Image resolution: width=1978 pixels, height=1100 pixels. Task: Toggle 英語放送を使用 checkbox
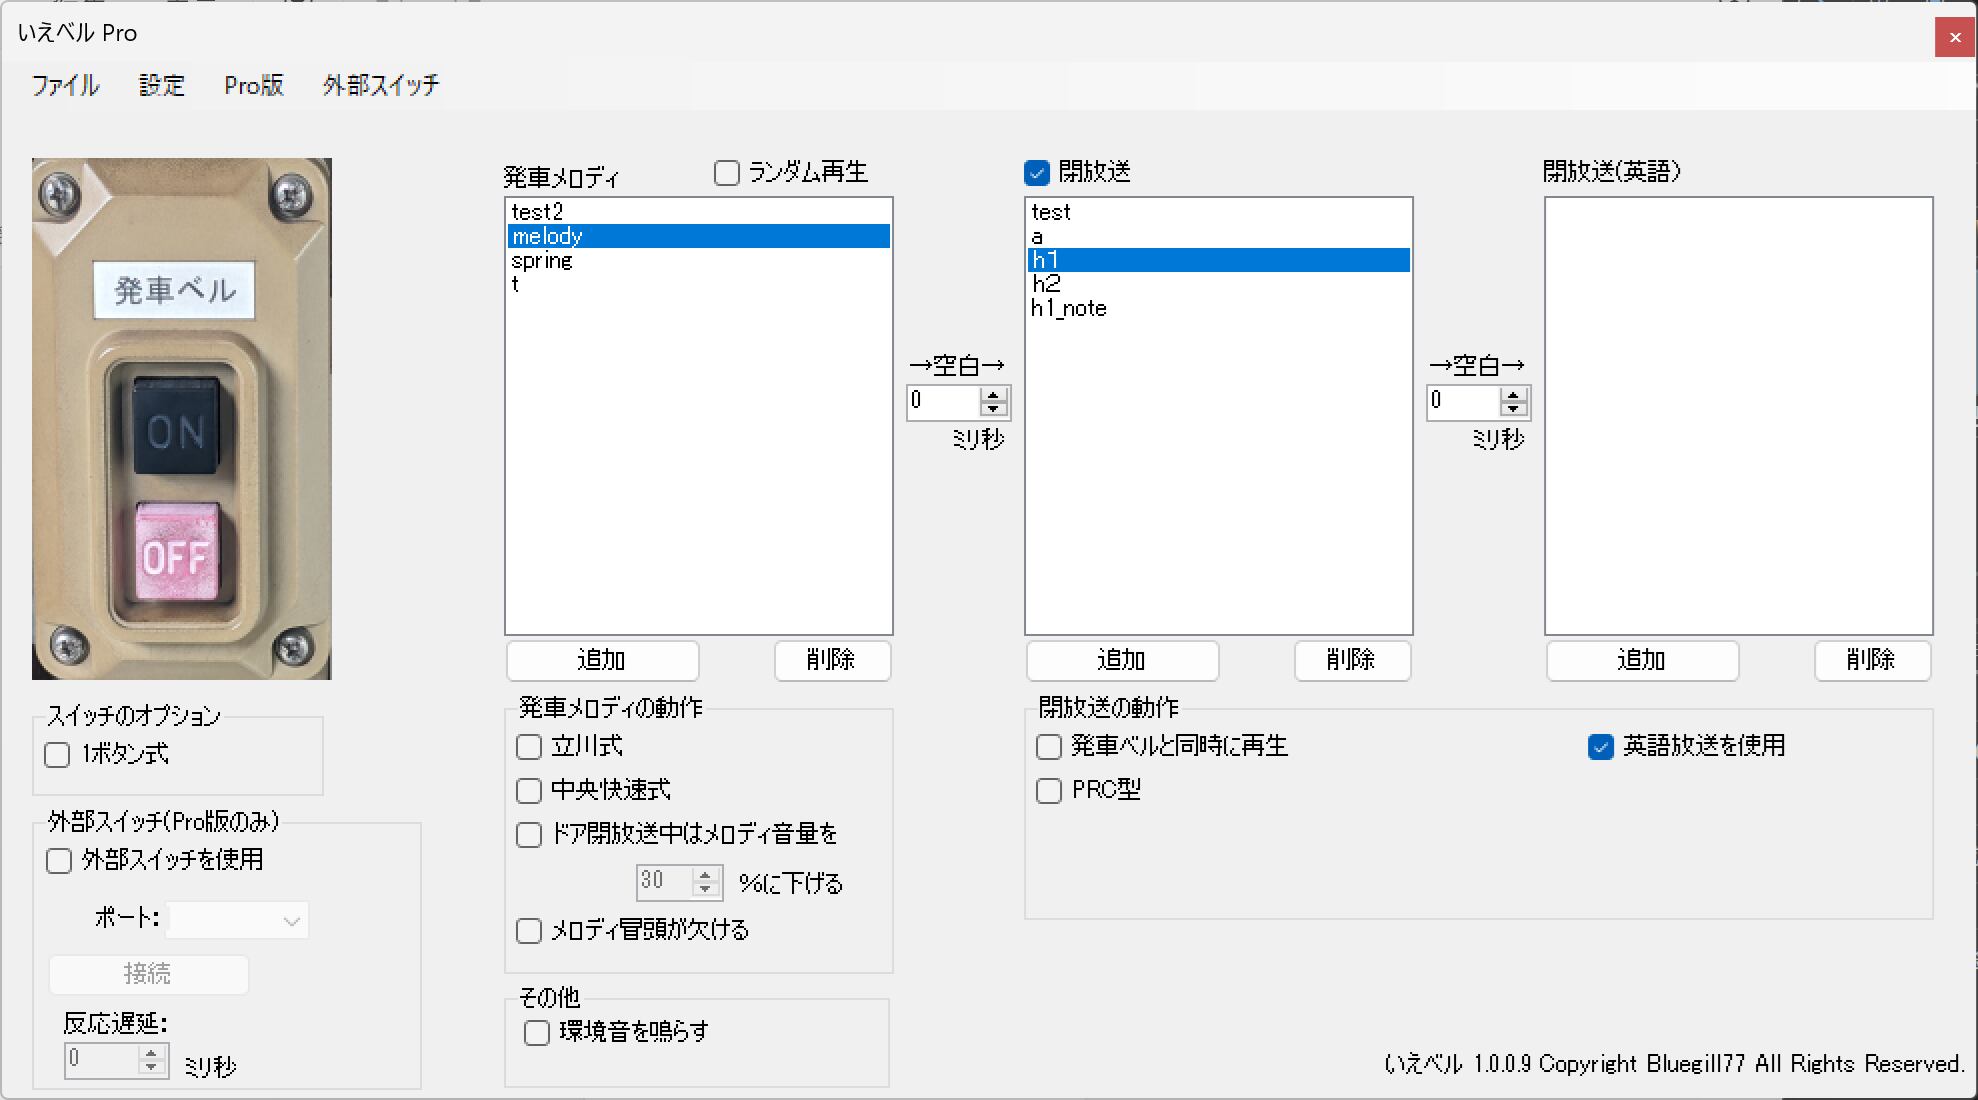1600,747
